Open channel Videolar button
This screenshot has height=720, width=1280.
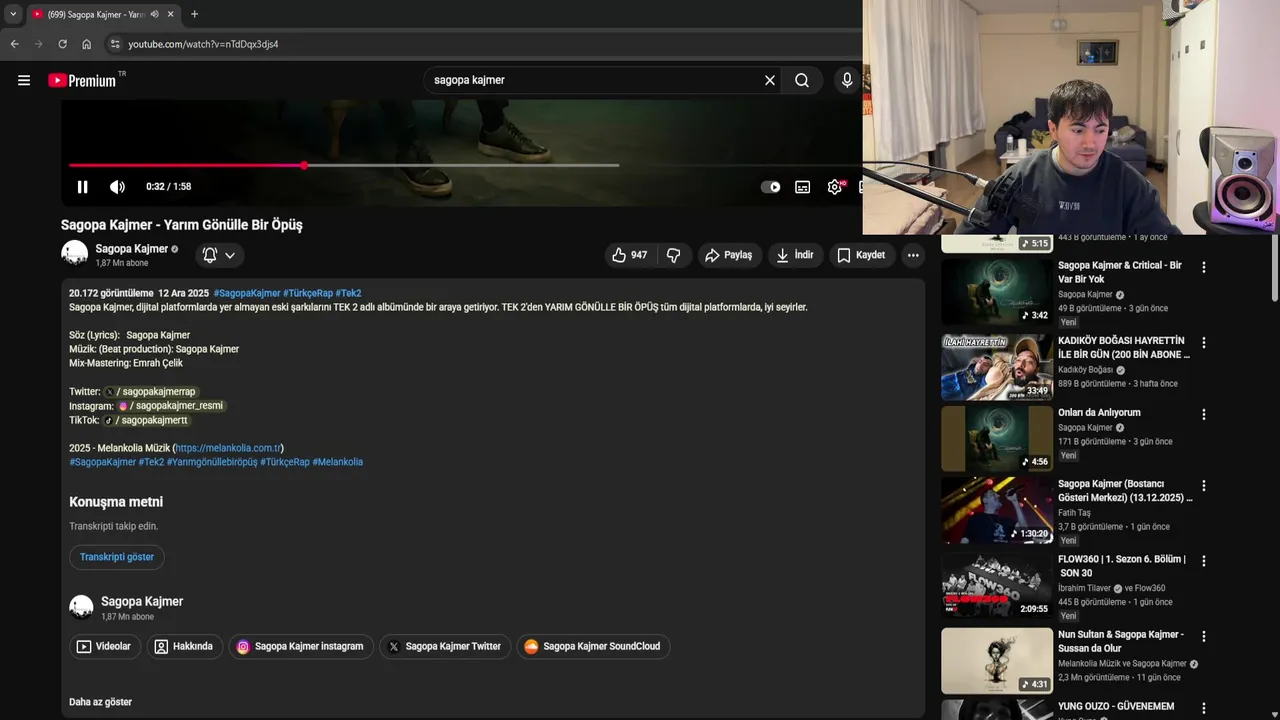[x=105, y=647]
